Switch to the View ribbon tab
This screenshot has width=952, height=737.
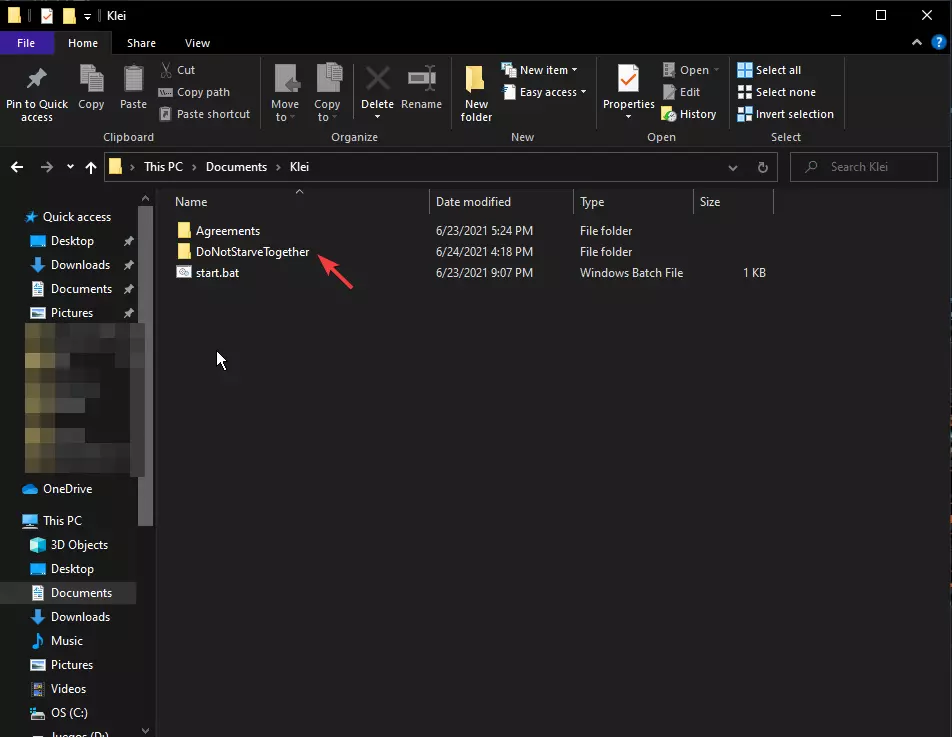tap(197, 43)
